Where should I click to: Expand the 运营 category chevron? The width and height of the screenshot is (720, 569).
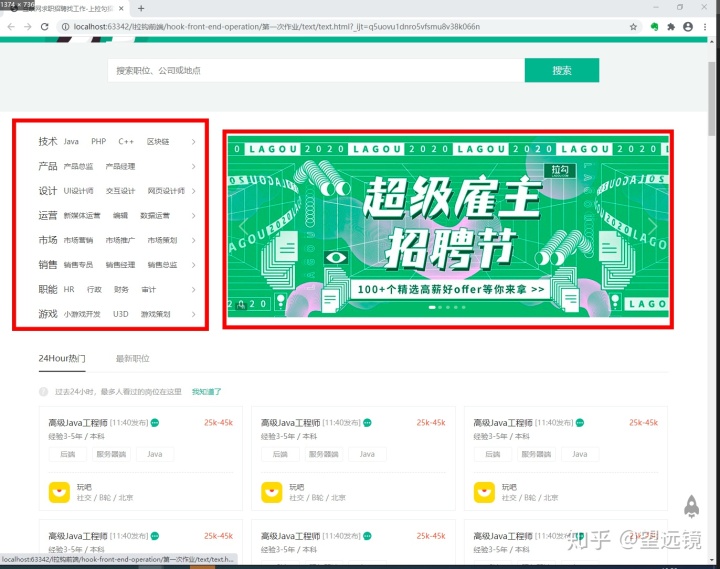[x=193, y=215]
